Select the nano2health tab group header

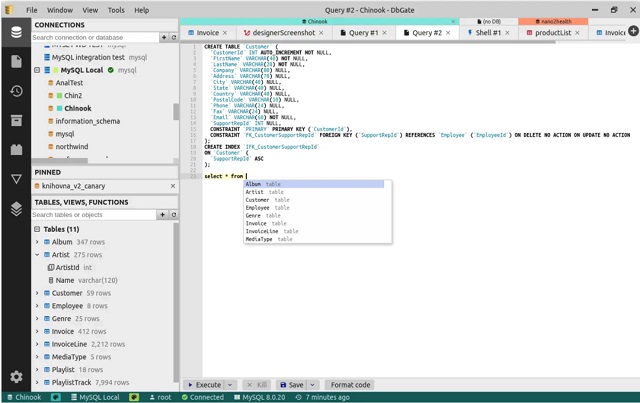553,21
